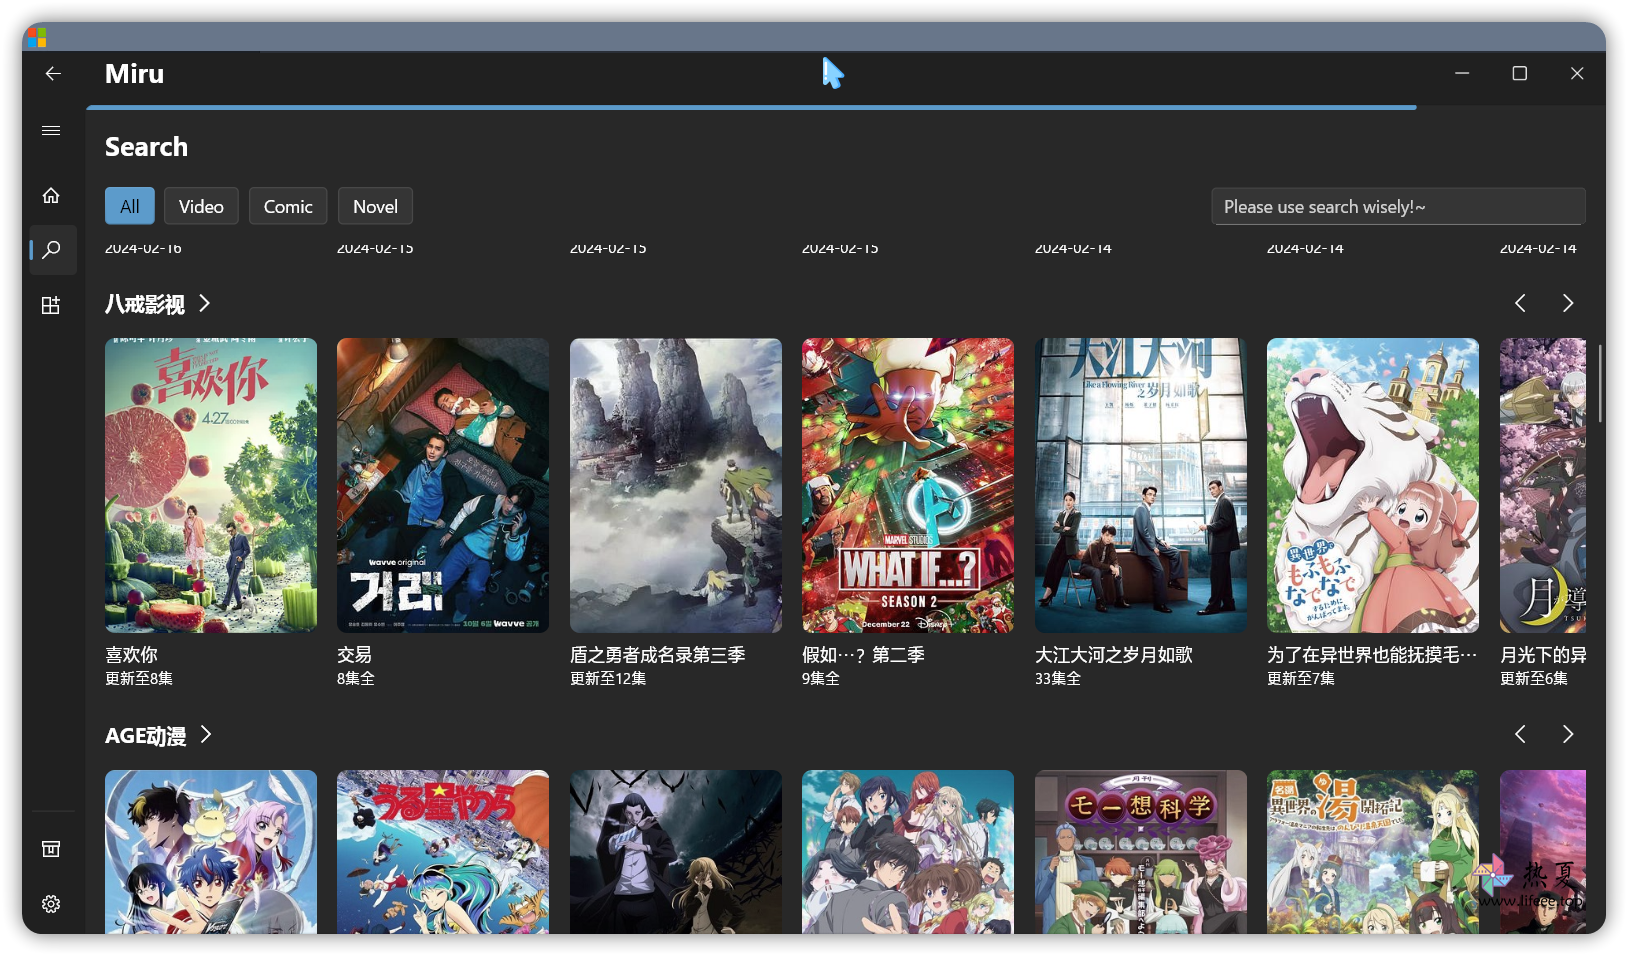Expand the 八戒影视 section chevron
1628x956 pixels.
(x=205, y=303)
